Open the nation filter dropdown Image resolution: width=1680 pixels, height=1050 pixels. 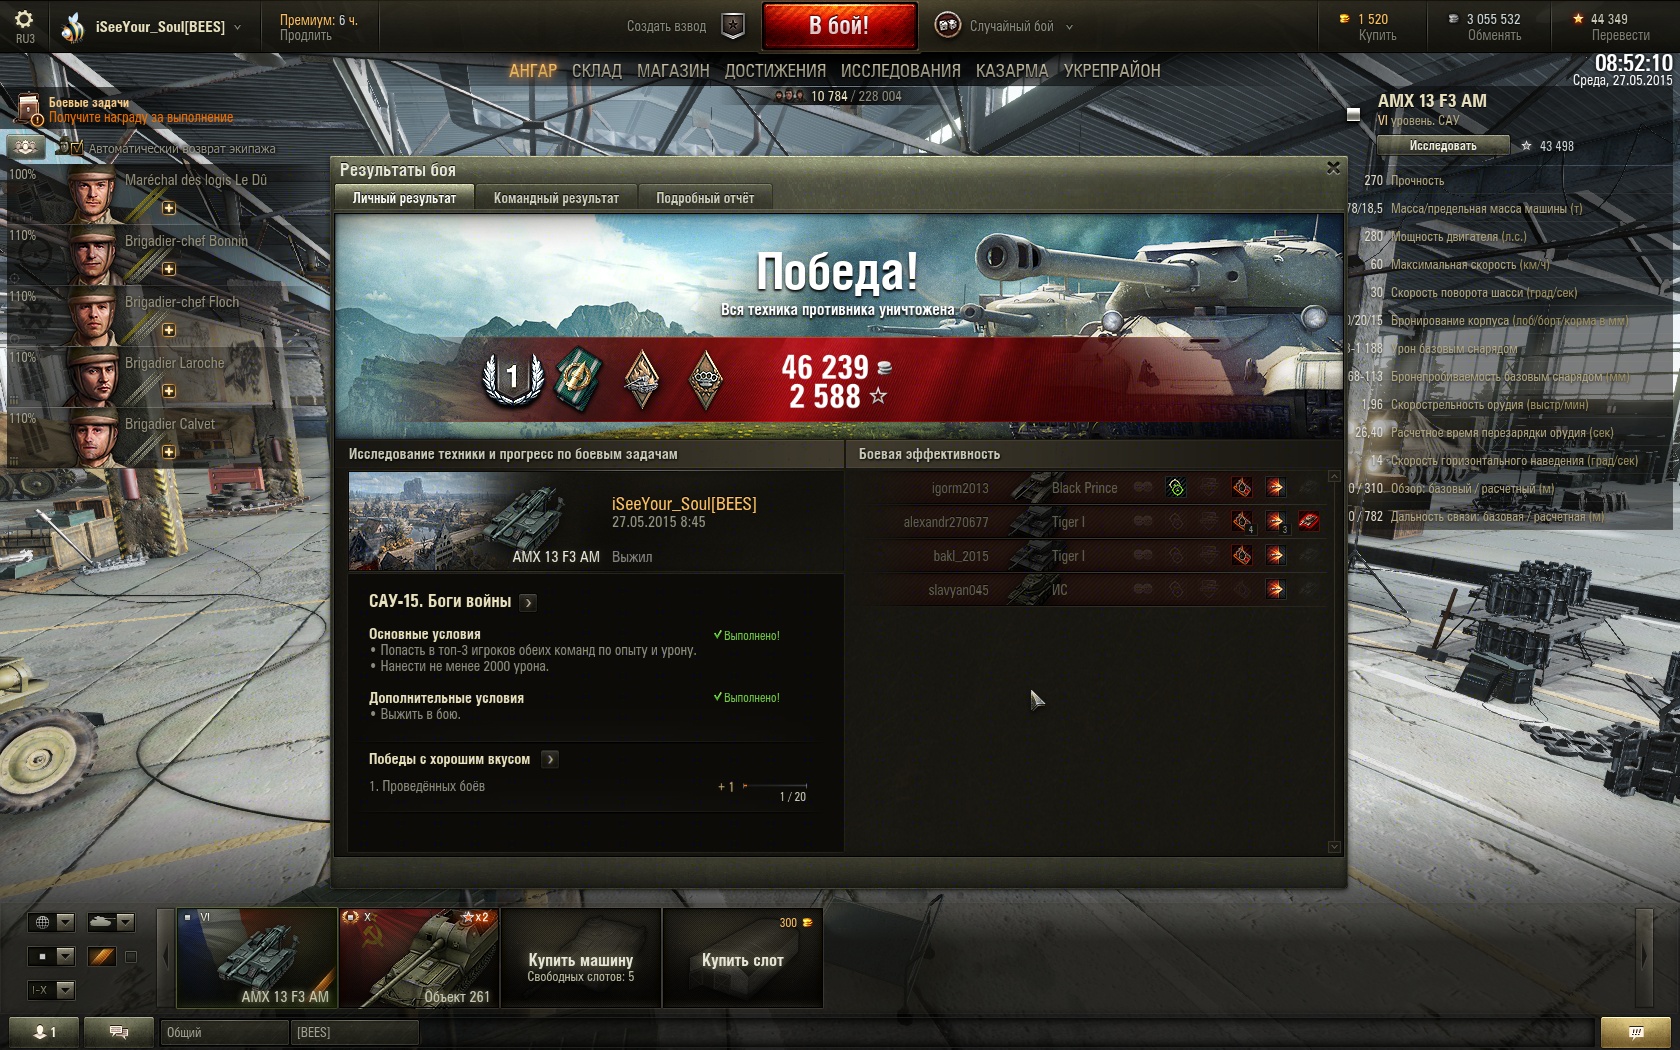pyautogui.click(x=53, y=922)
